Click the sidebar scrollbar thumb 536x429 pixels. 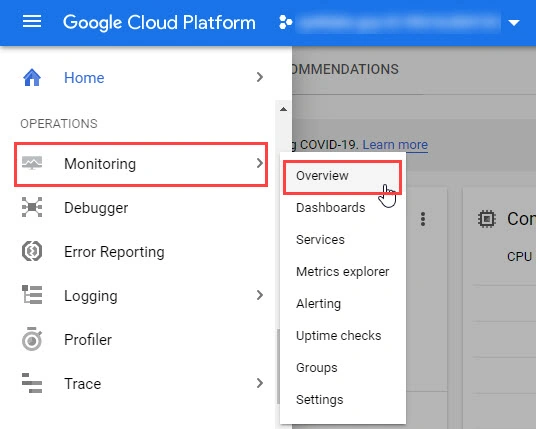coord(279,366)
